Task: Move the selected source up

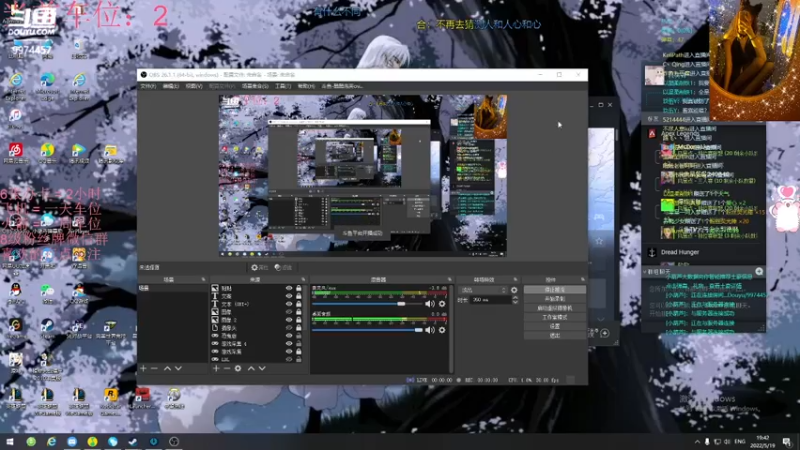Action: tap(251, 368)
